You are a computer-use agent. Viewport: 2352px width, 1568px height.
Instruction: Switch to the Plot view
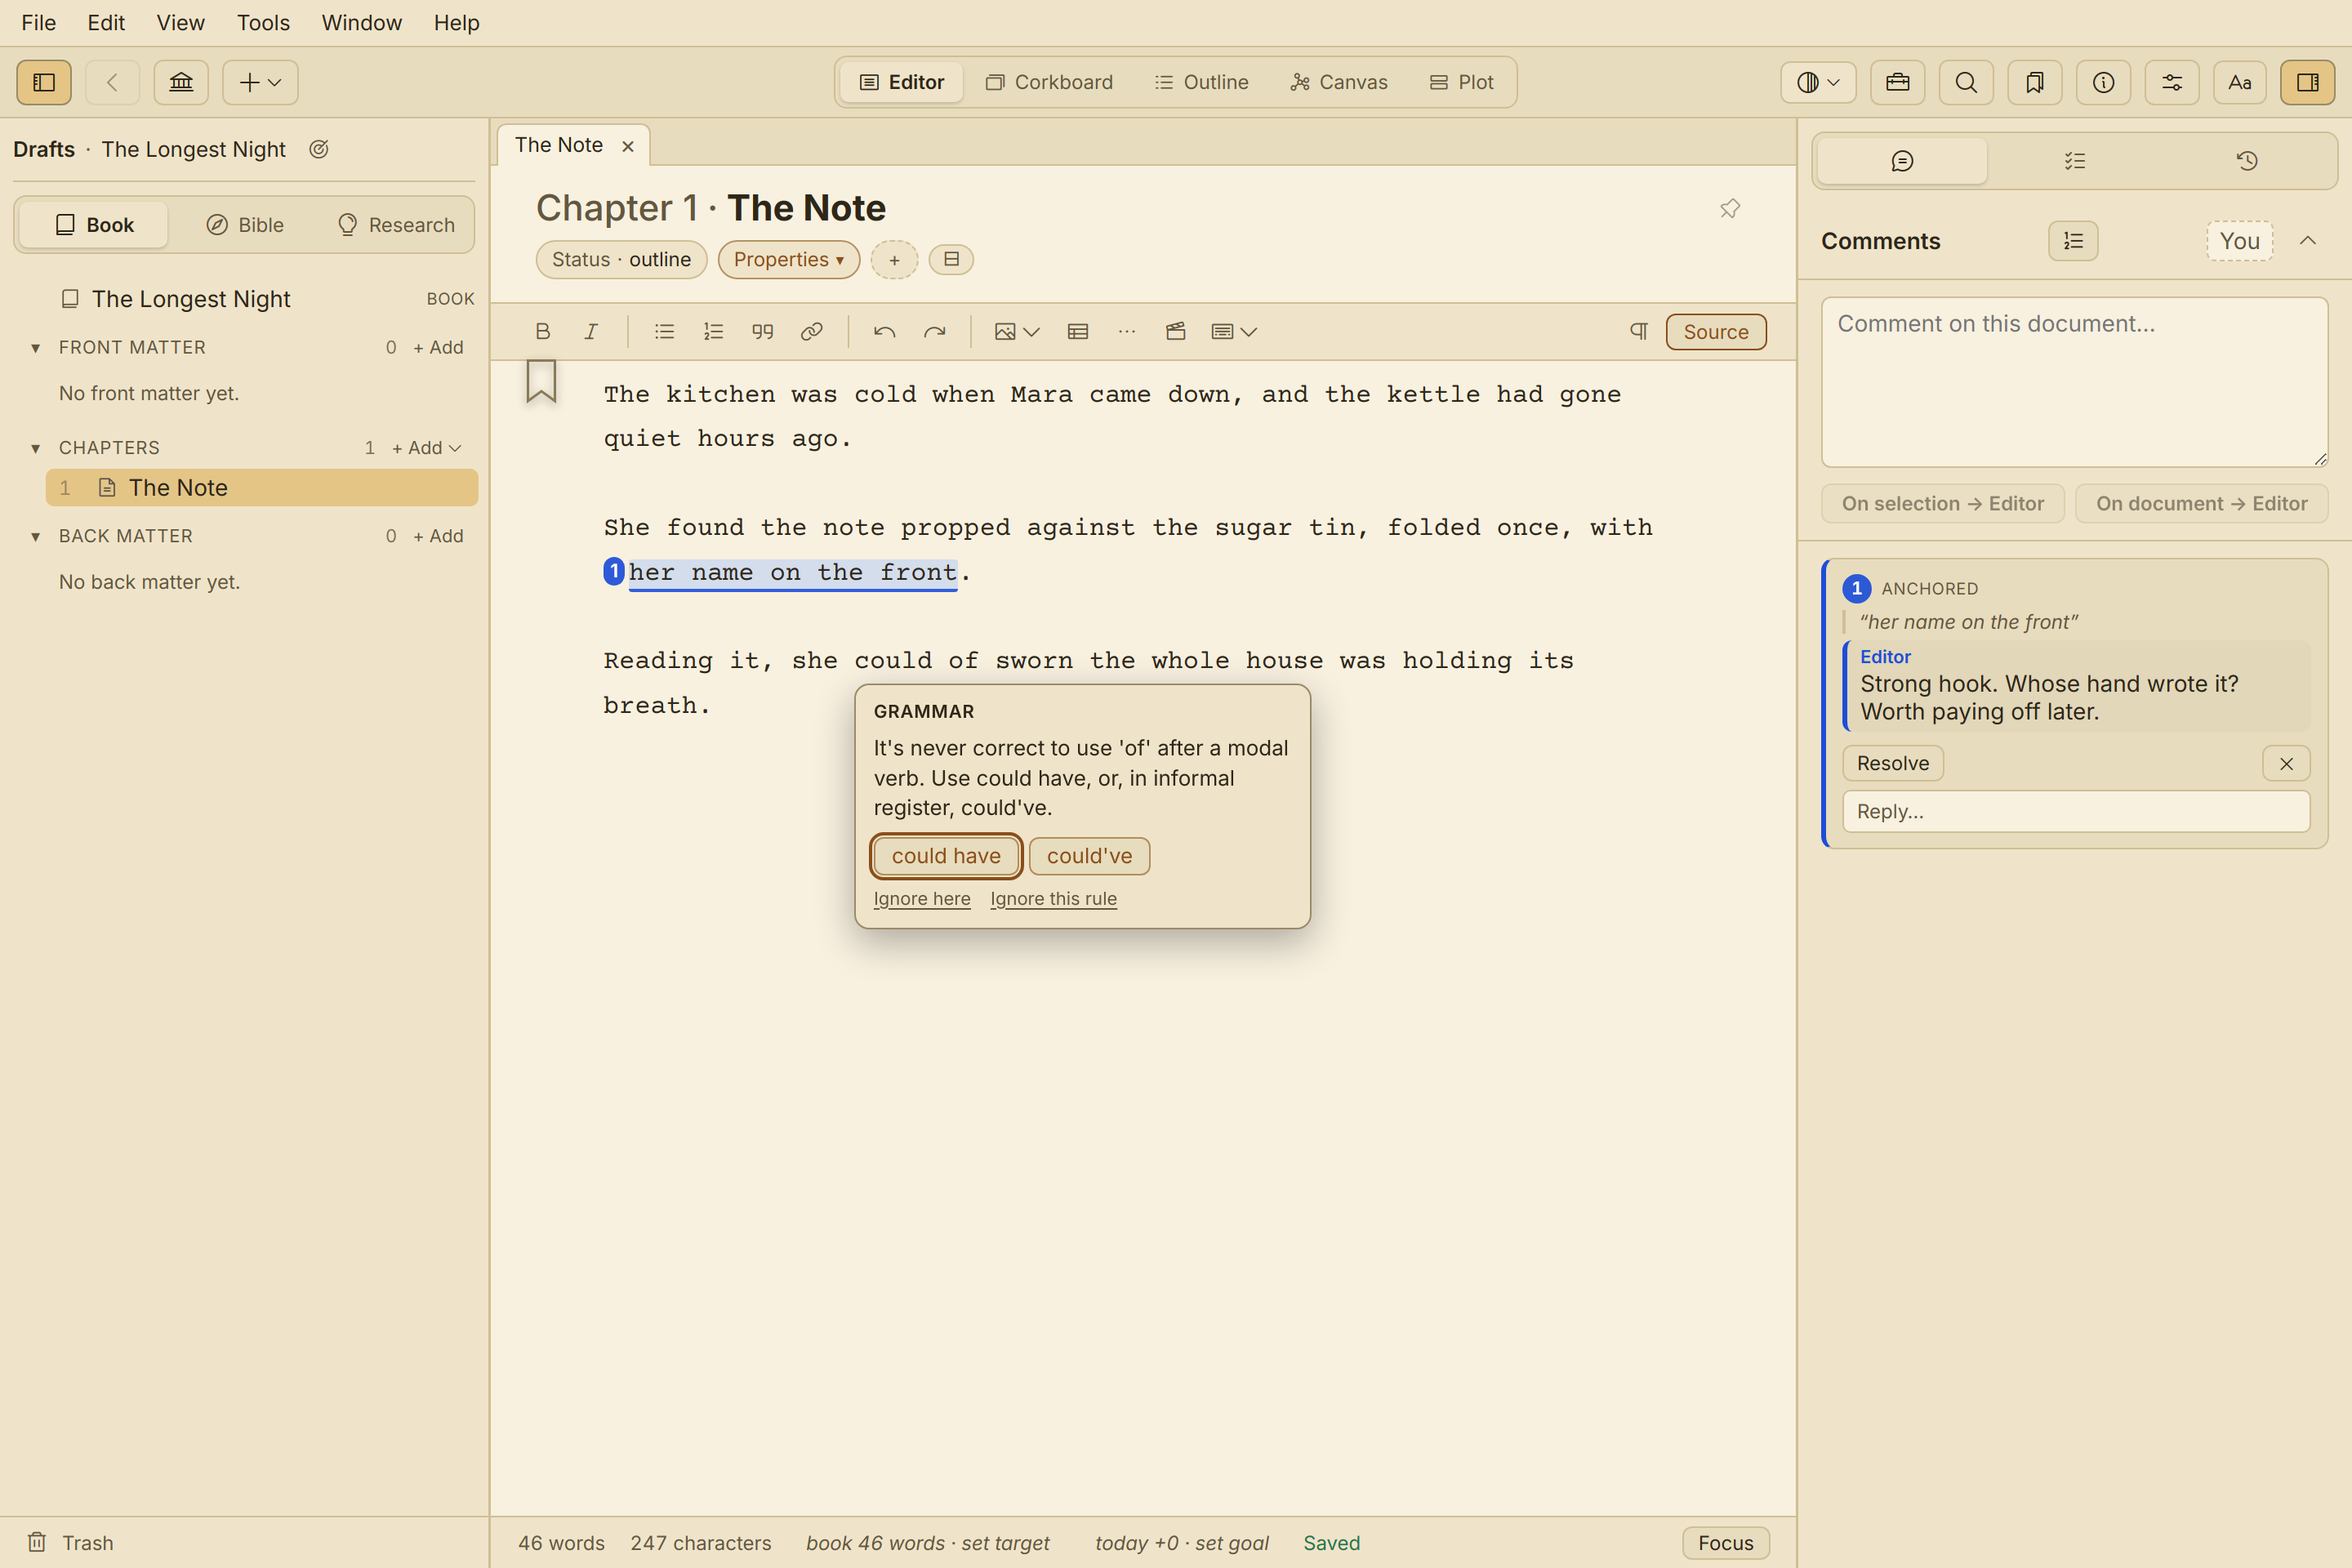coord(1461,82)
